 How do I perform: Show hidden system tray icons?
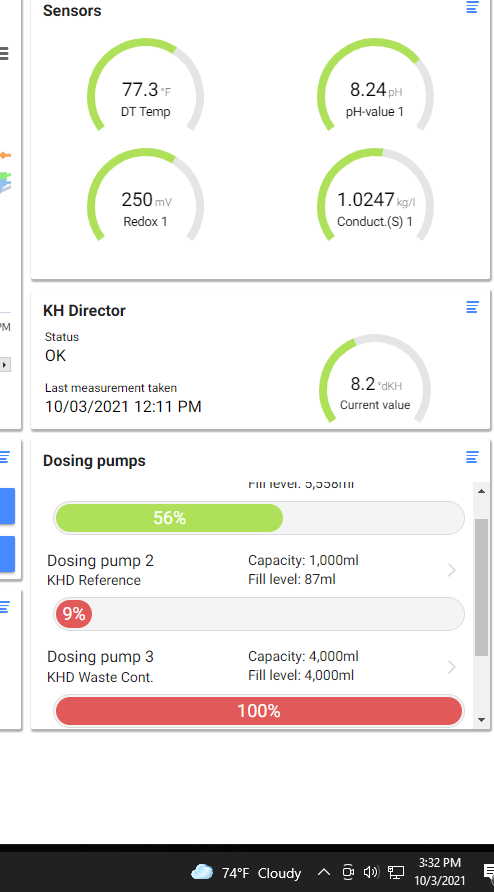pos(323,872)
